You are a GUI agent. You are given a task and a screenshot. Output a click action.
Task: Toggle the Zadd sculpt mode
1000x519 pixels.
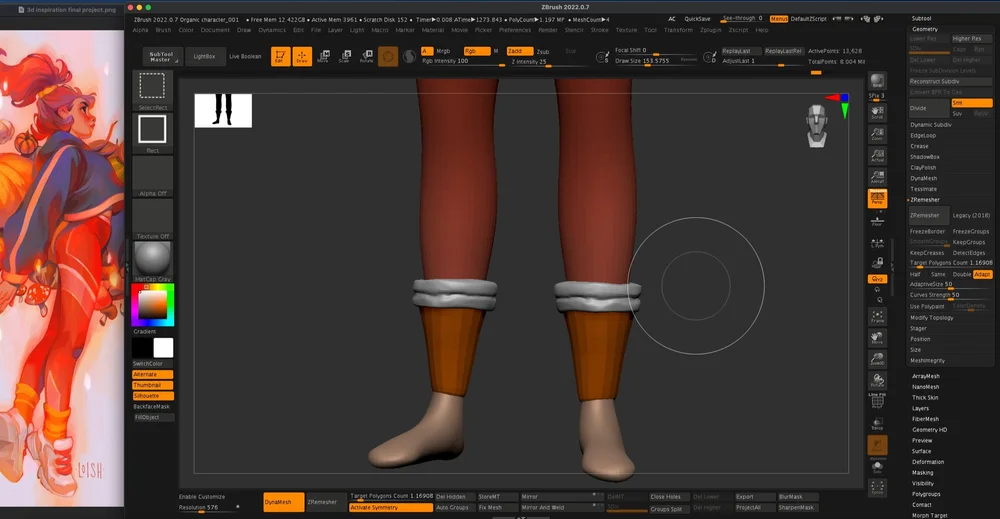point(519,51)
